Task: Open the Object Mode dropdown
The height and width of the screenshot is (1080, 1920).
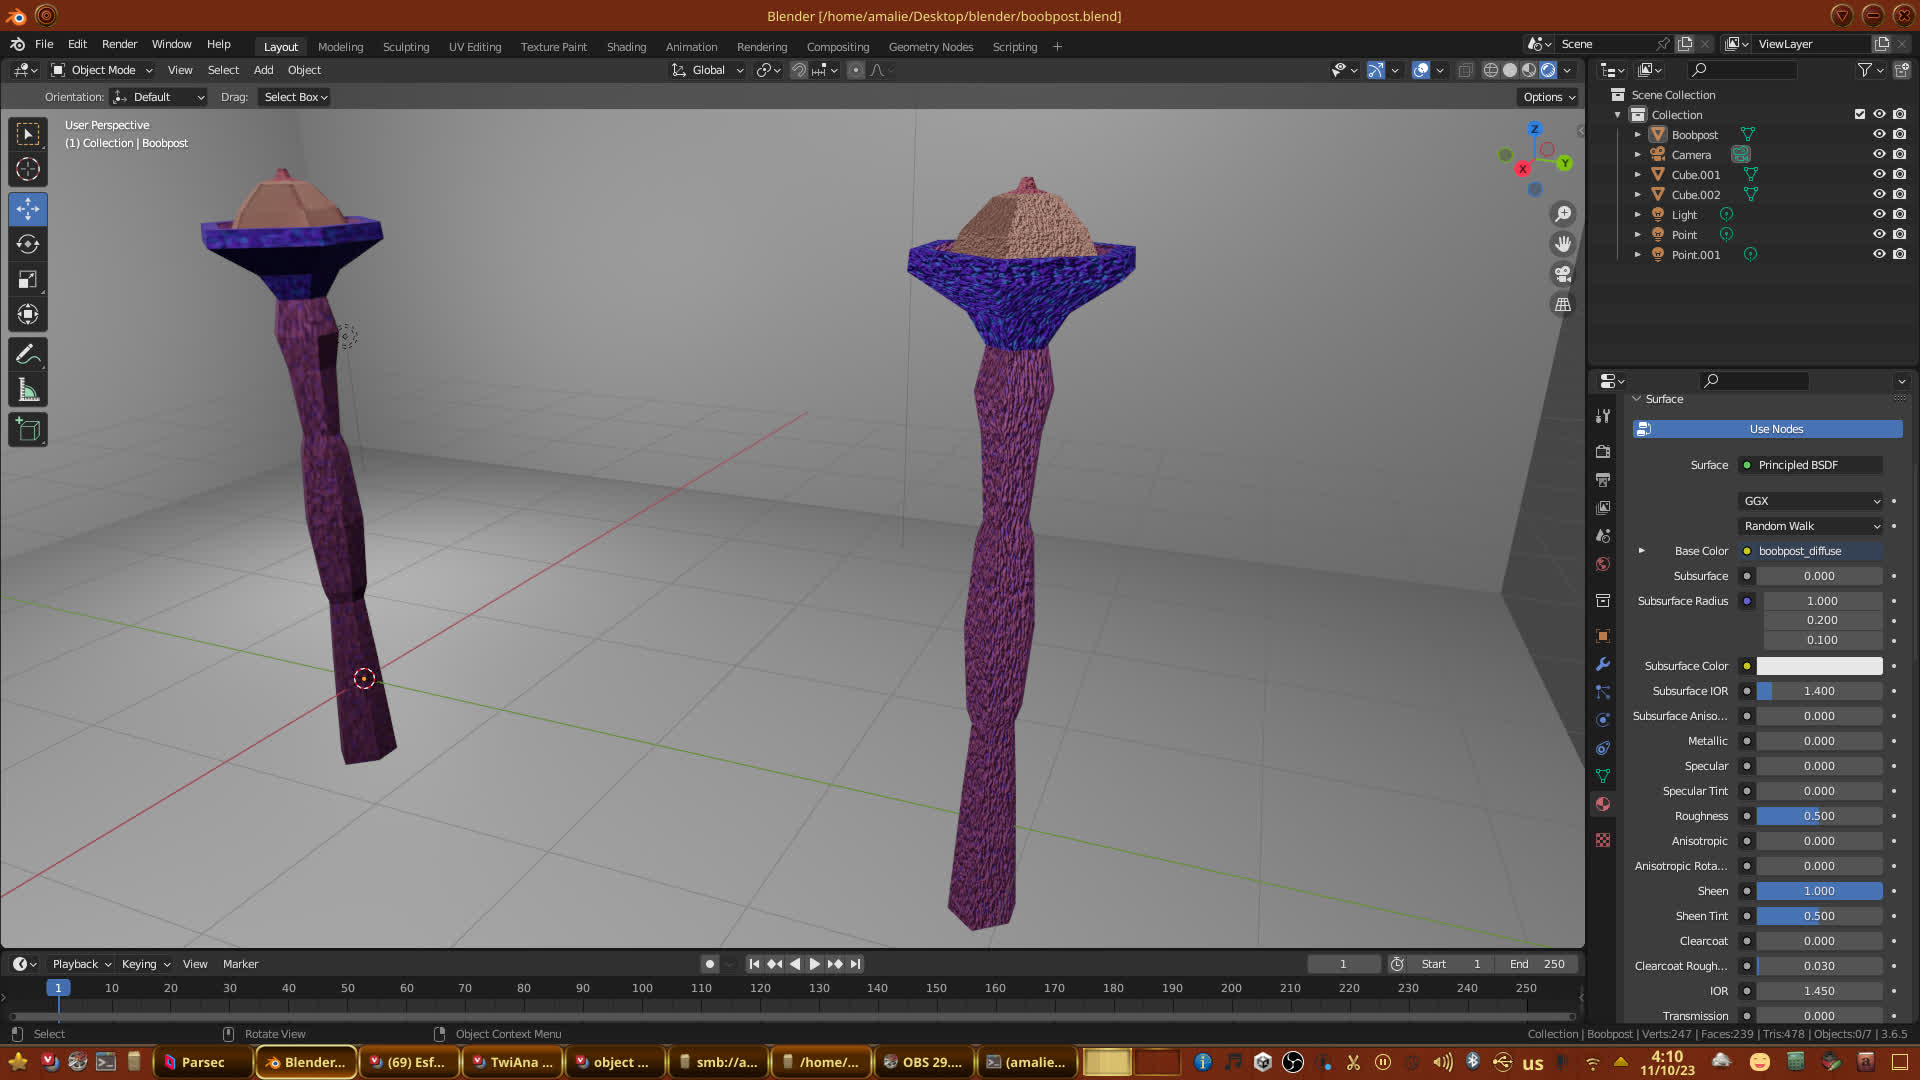Action: (x=102, y=70)
